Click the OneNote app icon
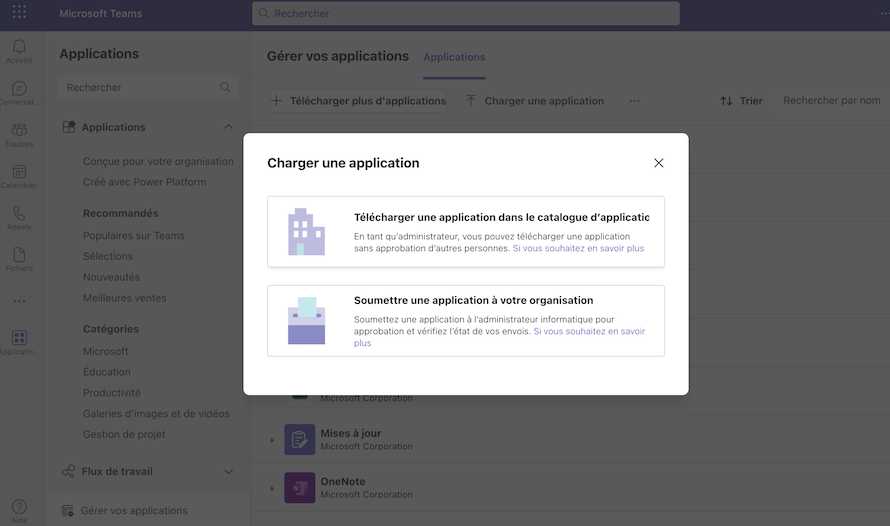The image size is (890, 526). (x=300, y=487)
